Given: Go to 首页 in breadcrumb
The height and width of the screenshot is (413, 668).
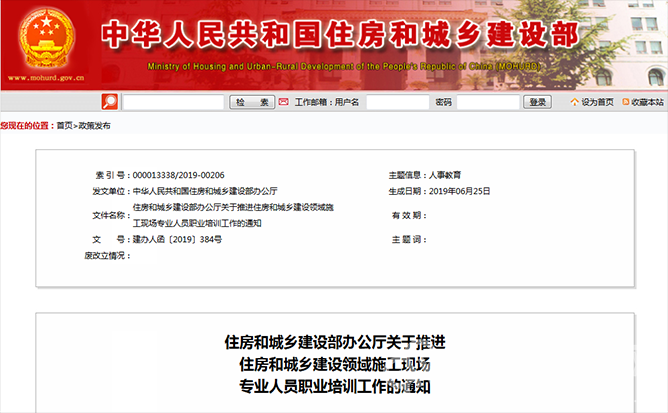Looking at the screenshot, I should point(64,126).
